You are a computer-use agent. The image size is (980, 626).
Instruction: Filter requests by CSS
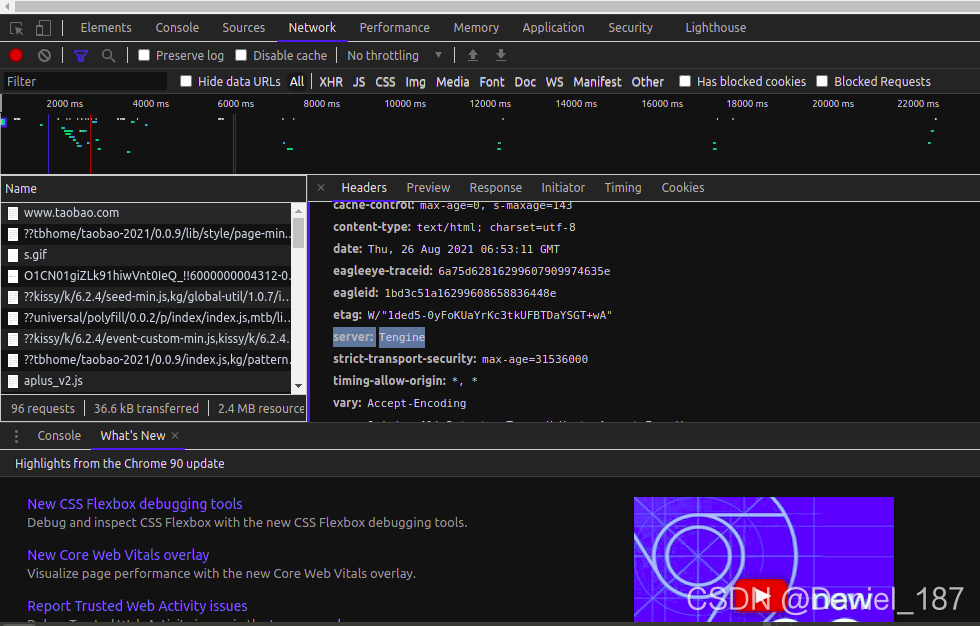click(x=385, y=82)
